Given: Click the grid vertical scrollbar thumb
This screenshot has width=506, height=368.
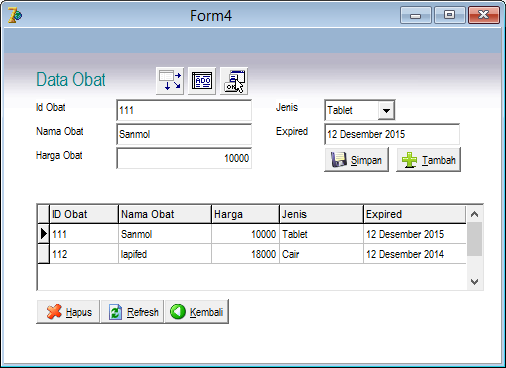Looking at the screenshot, I should tap(475, 239).
